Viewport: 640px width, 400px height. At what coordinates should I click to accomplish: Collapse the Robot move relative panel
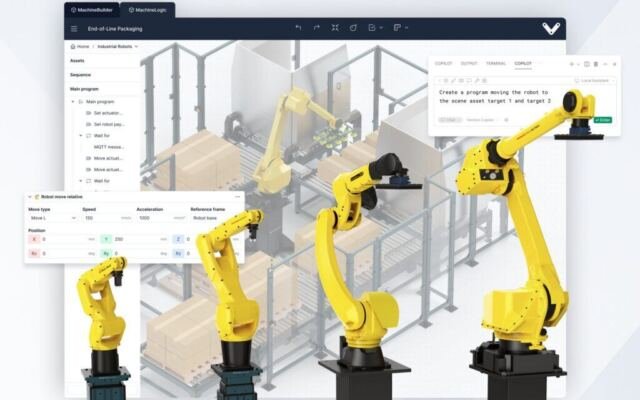(x=29, y=197)
